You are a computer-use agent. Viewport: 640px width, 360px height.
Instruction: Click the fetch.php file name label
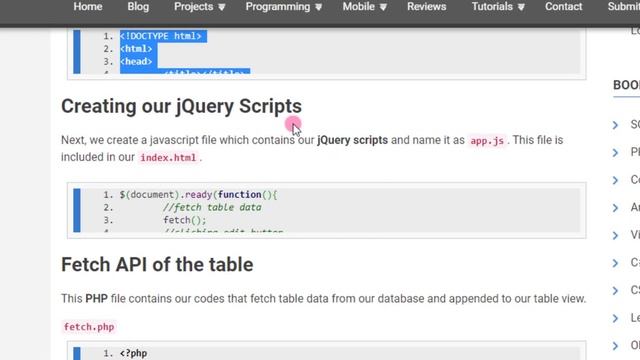[x=89, y=327]
